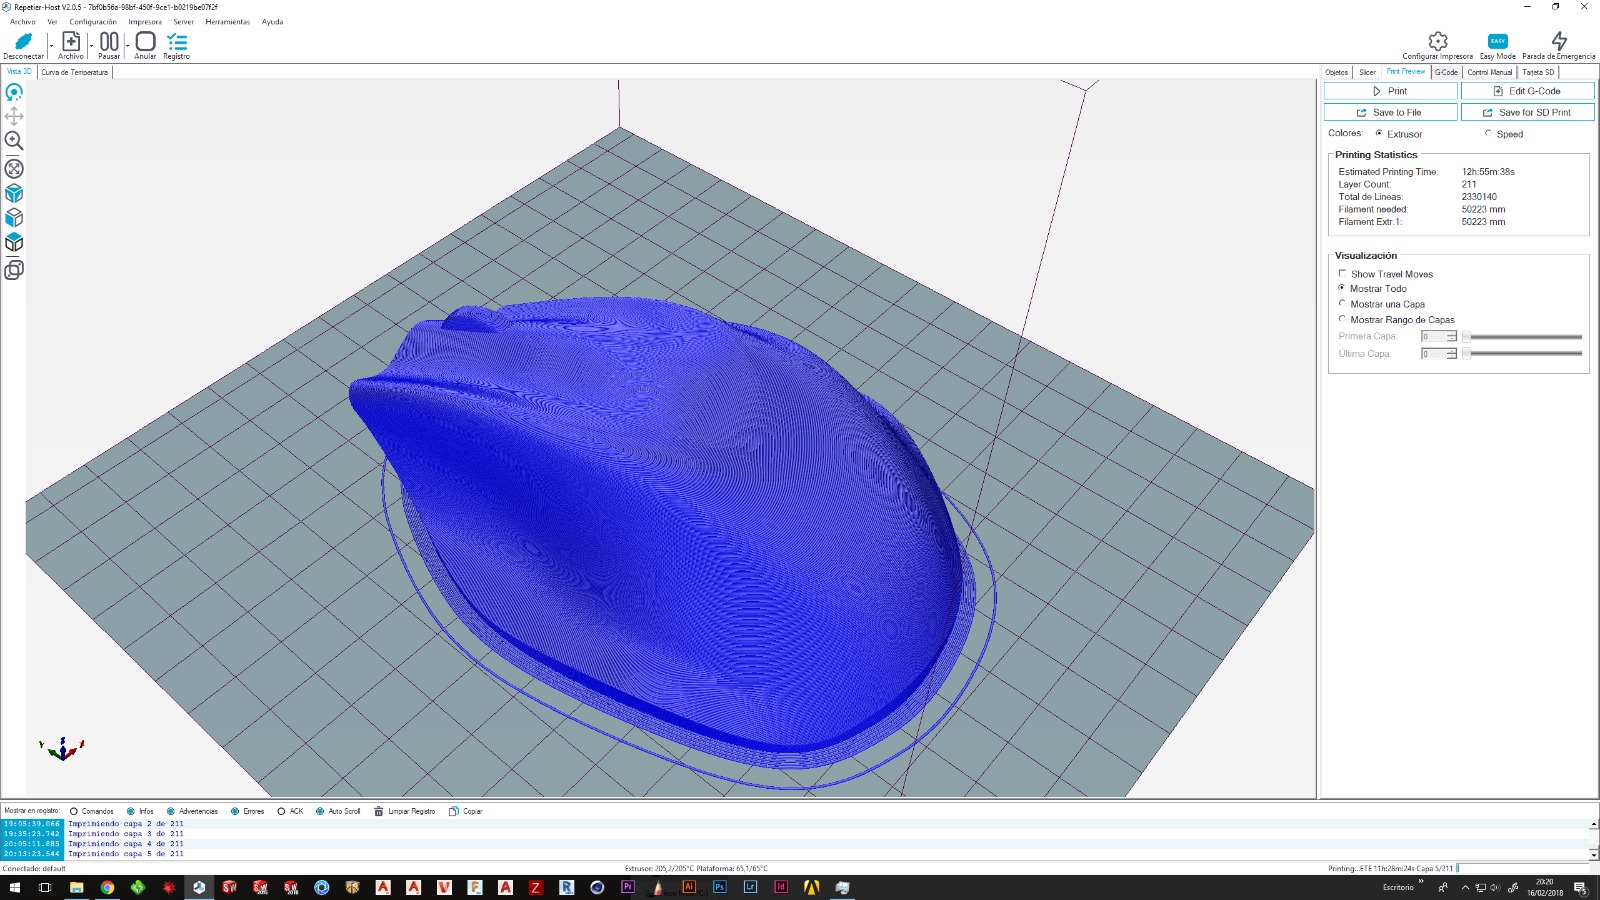Pause the print with Pausar icon
Viewport: 1600px width, 900px height.
[x=109, y=41]
